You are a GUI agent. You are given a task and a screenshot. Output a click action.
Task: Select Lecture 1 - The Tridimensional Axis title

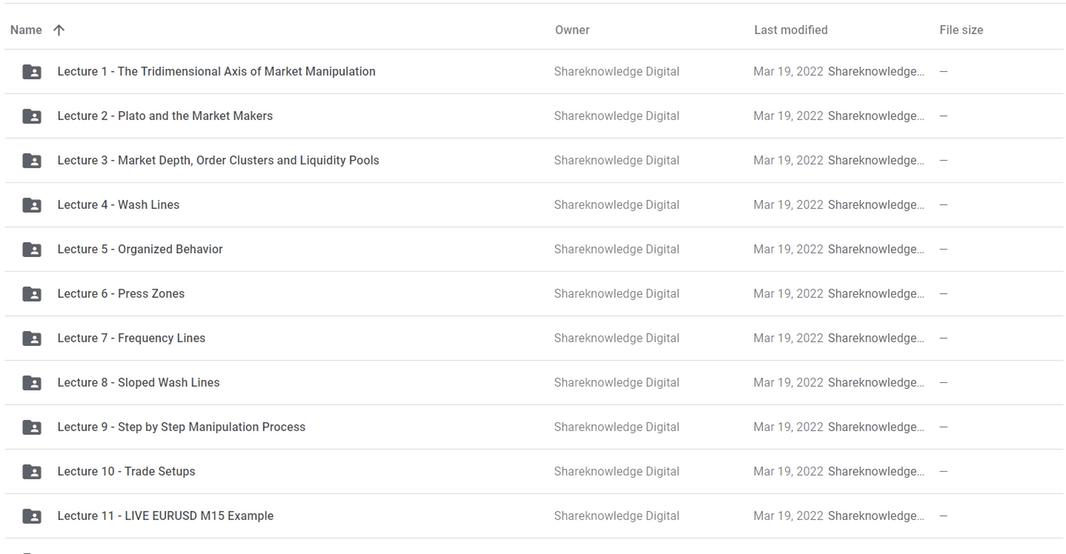coord(216,71)
